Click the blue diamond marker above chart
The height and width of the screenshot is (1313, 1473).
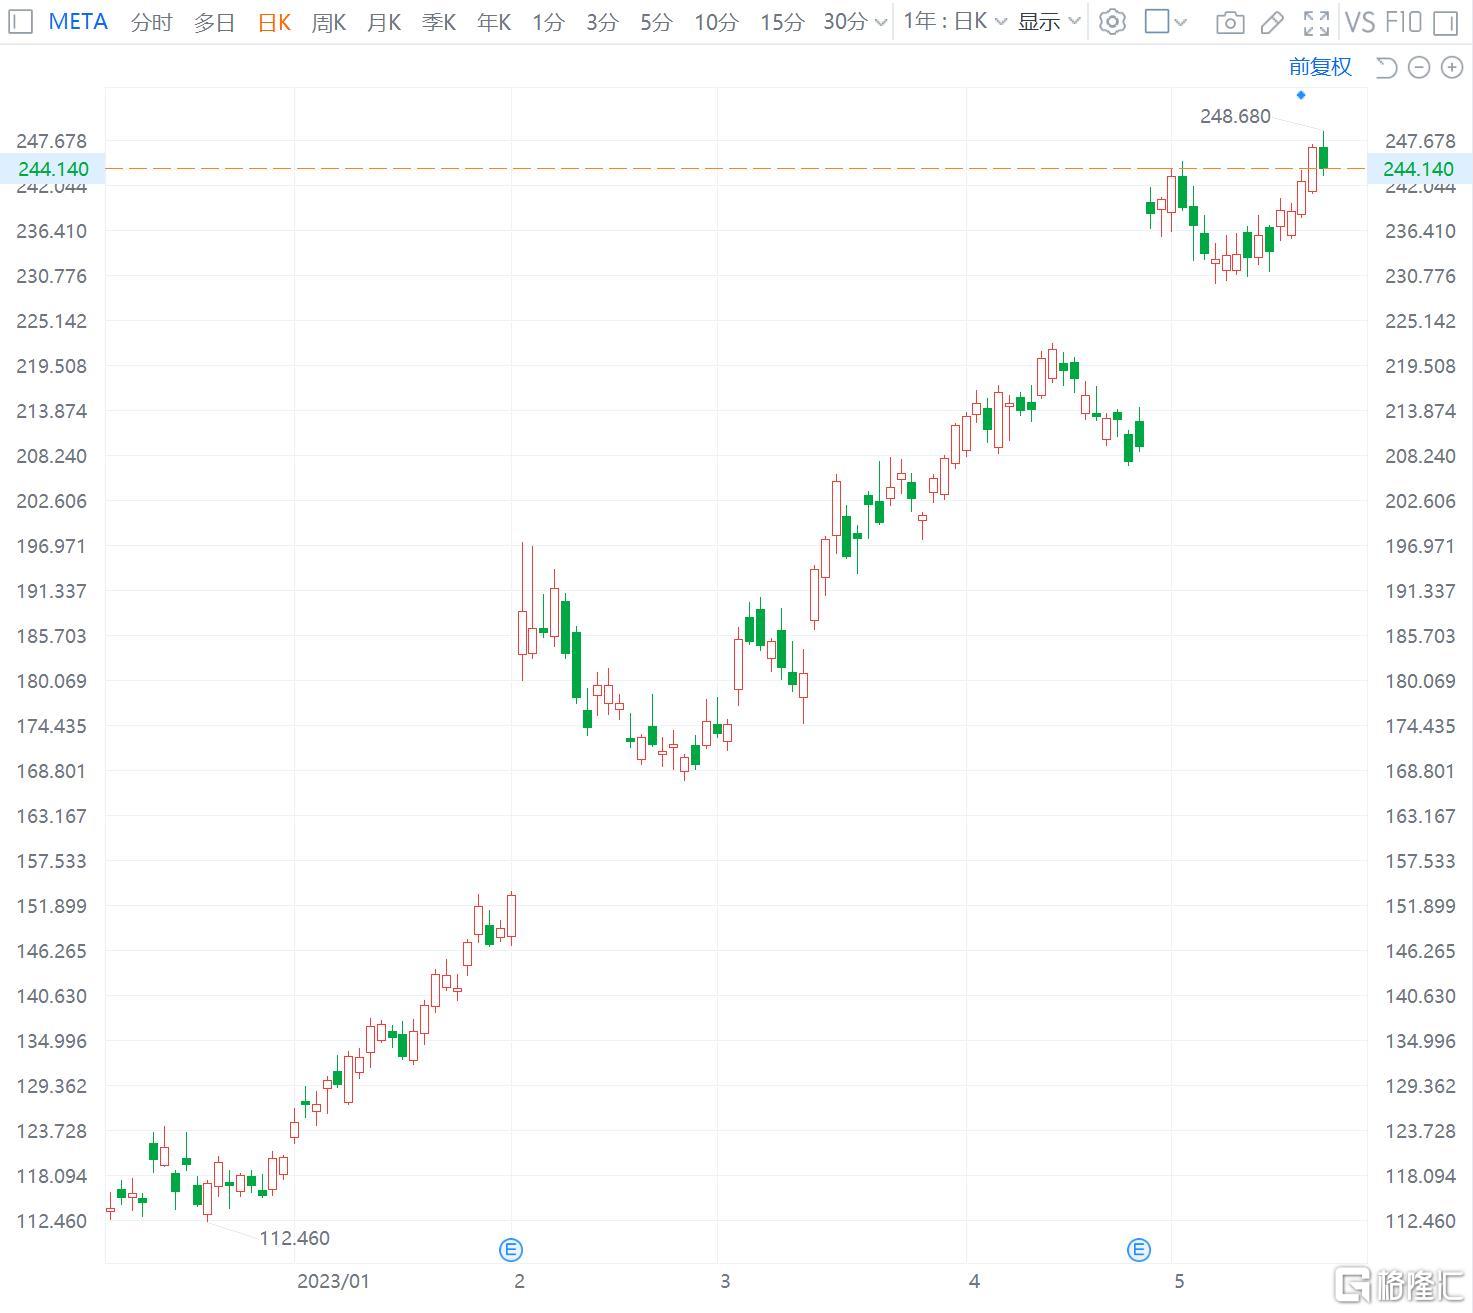tap(1301, 95)
